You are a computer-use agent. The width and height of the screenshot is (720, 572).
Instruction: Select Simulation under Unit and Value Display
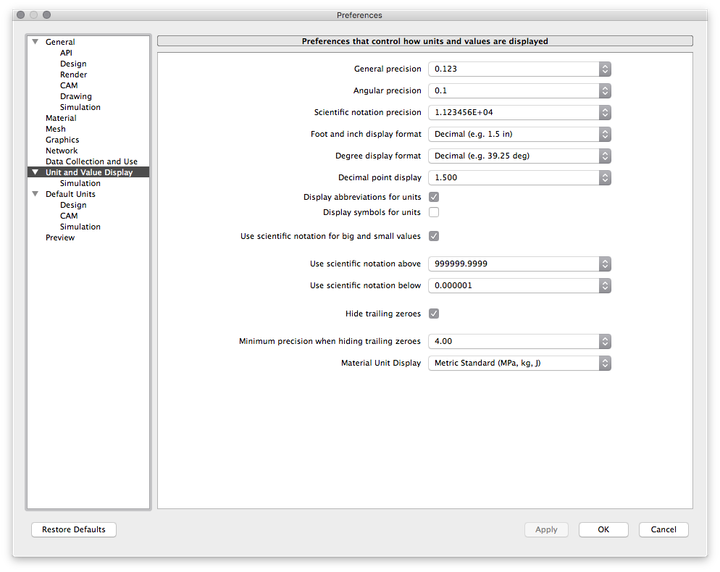coord(80,183)
